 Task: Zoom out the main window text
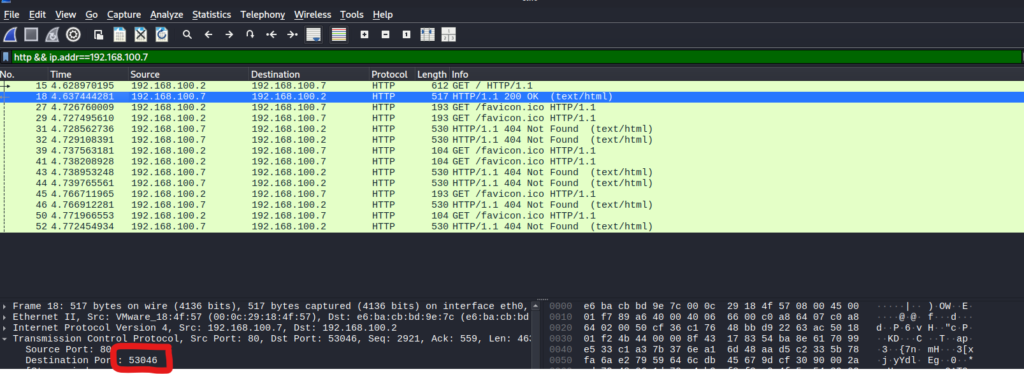385,35
